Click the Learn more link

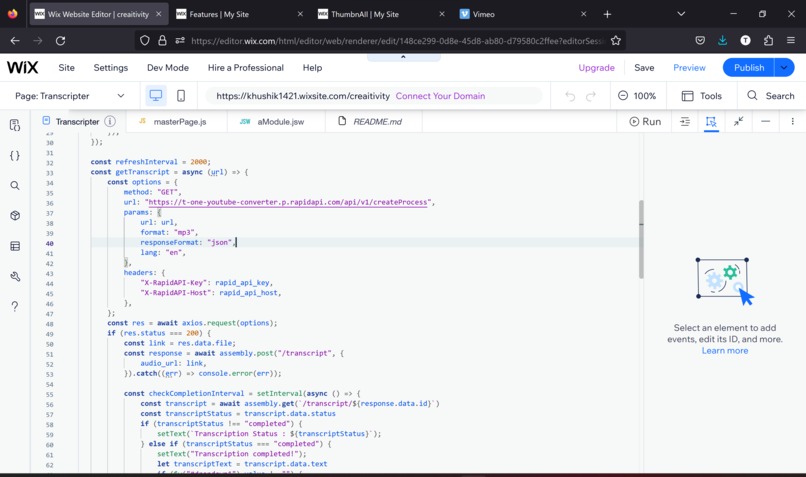coord(725,351)
